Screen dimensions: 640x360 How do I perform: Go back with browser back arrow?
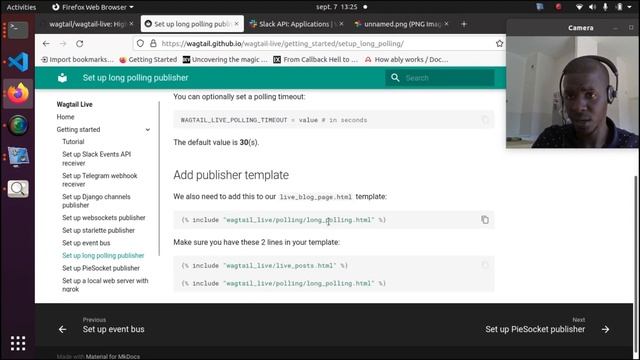click(46, 44)
